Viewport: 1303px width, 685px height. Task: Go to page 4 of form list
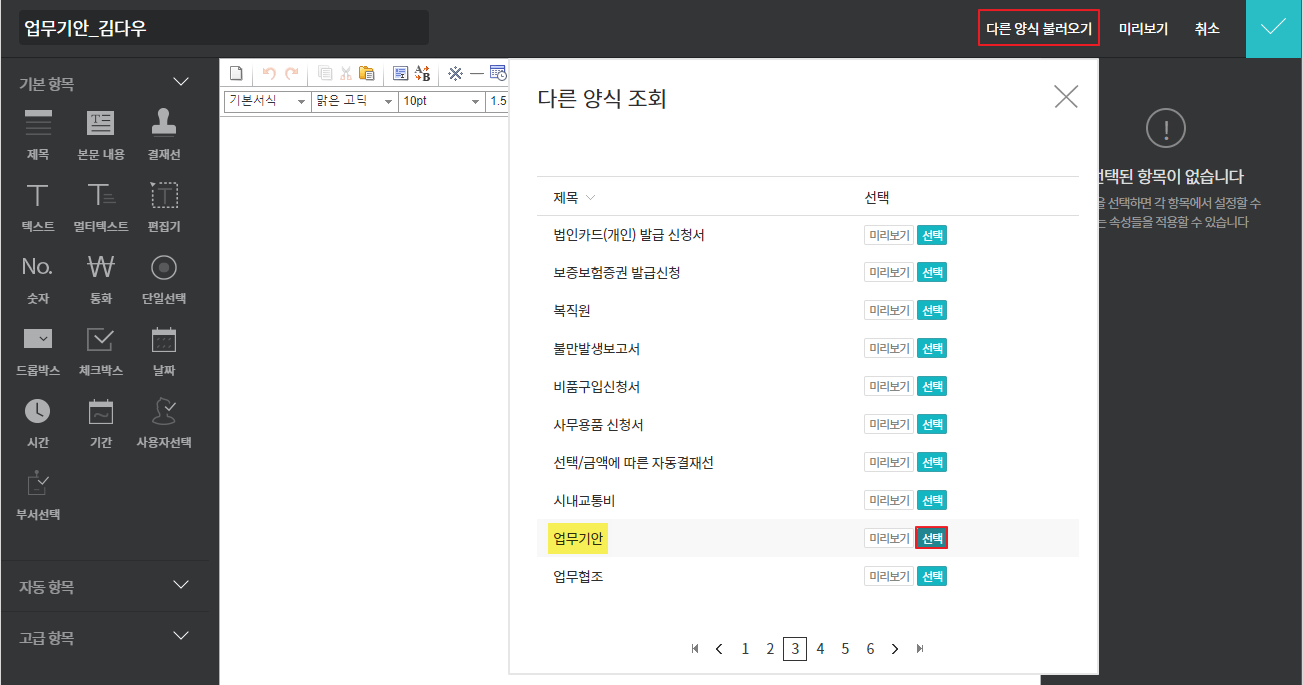pos(820,649)
